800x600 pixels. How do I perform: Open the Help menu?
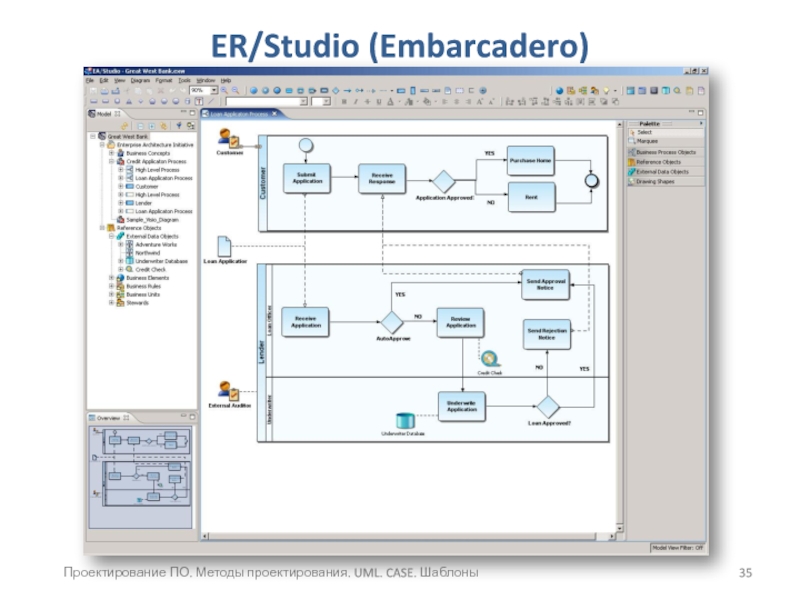[x=226, y=81]
